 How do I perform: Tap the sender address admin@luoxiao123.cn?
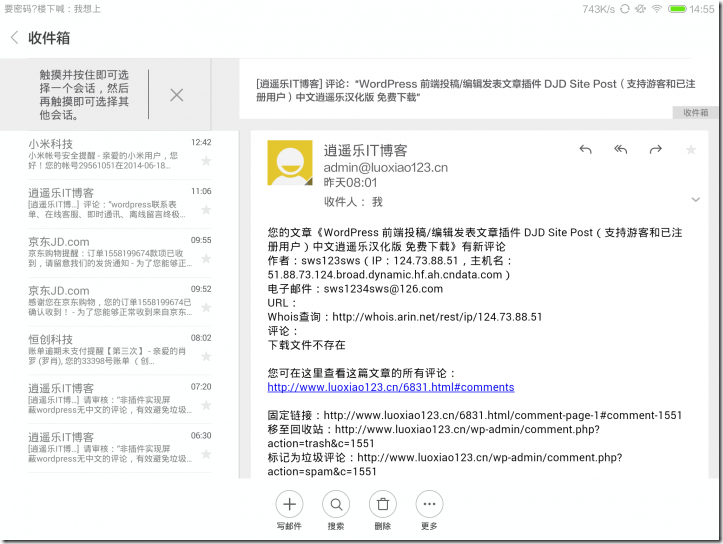pyautogui.click(x=385, y=167)
